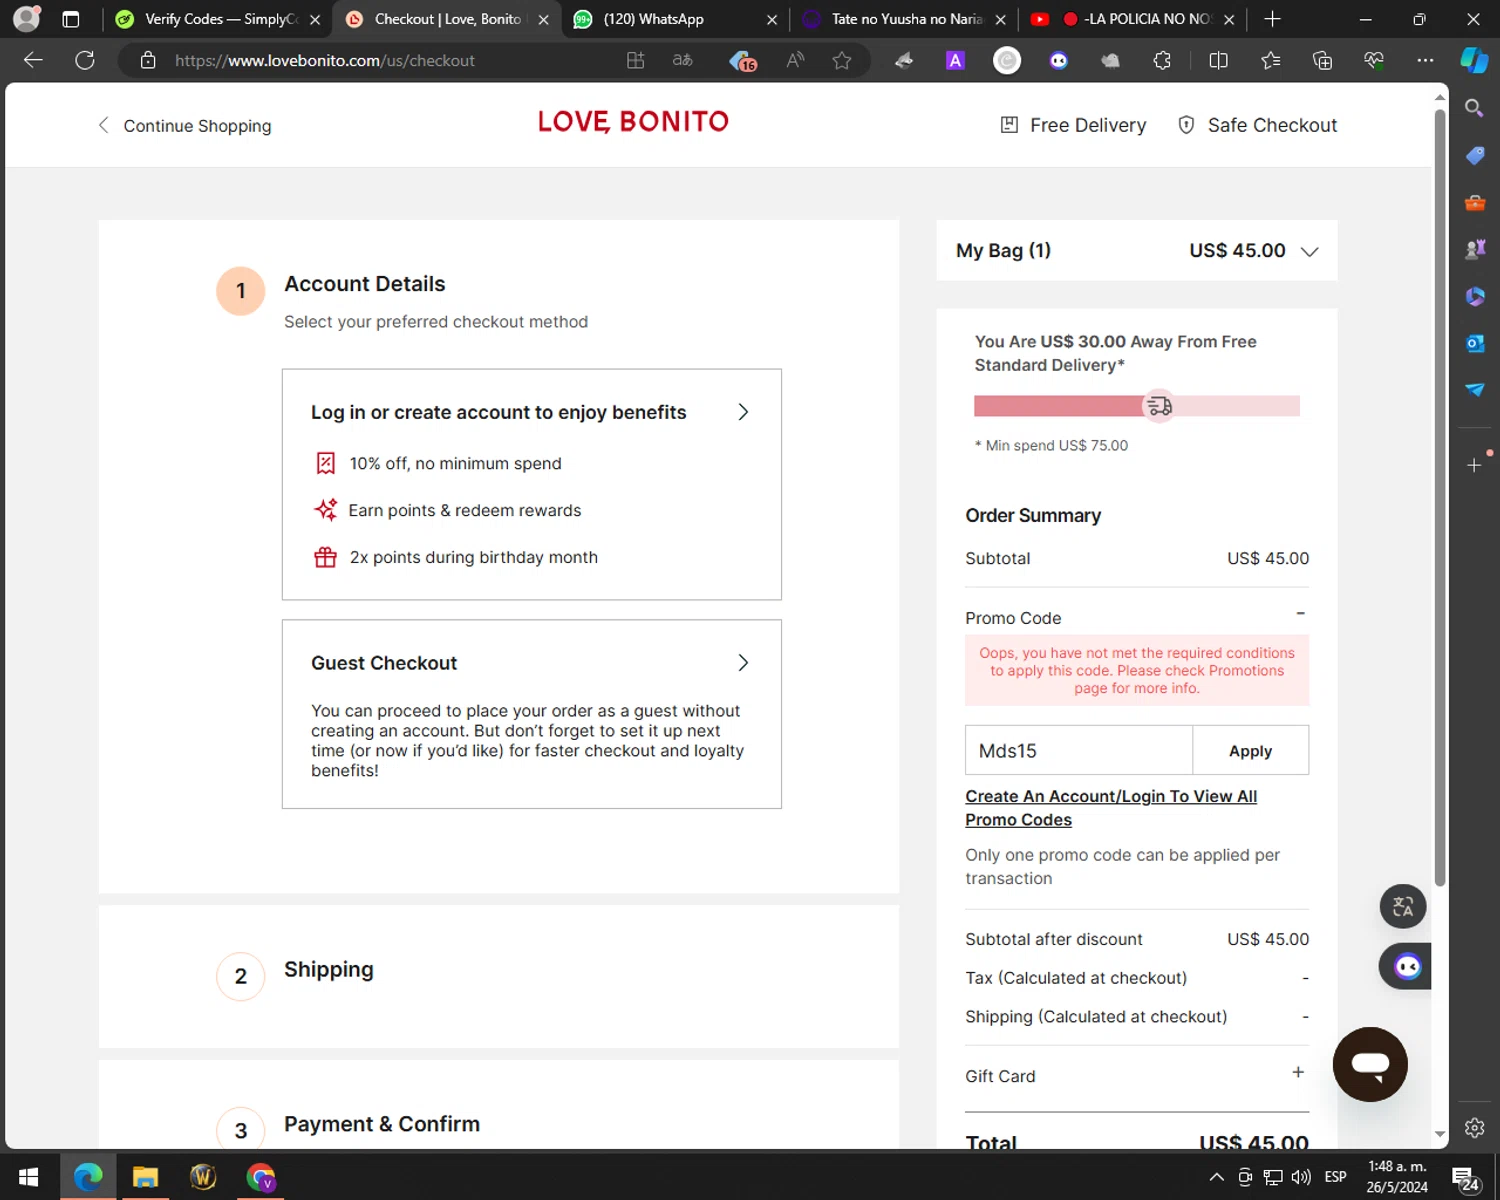The image size is (1500, 1200).
Task: Open browser Extensions puzzle icon
Action: (1162, 60)
